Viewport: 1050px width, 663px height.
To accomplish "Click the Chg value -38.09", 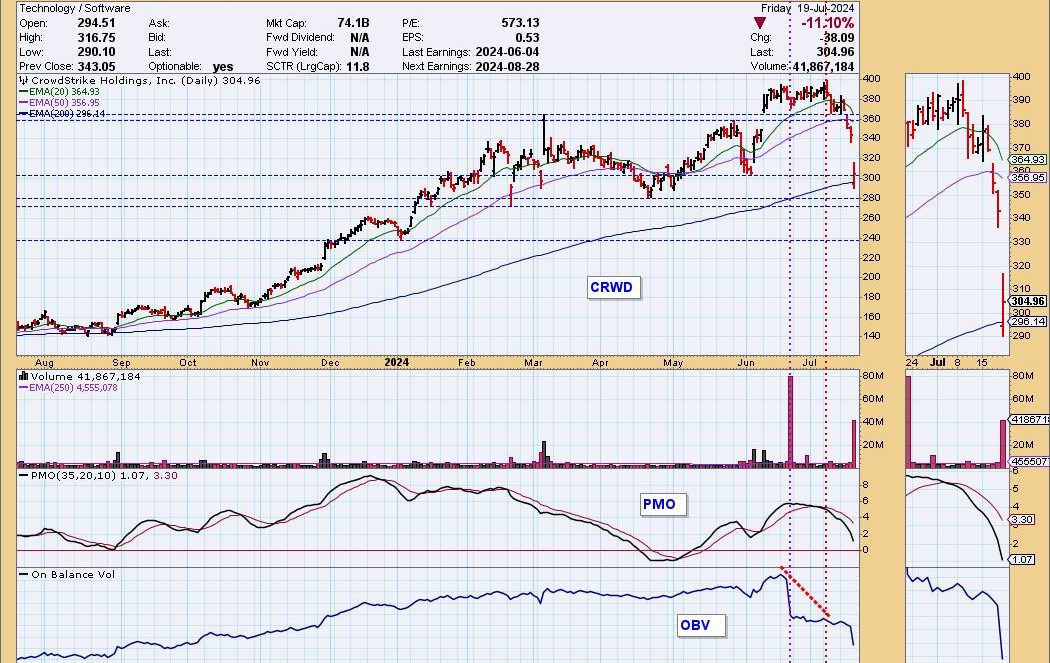I will 836,38.
